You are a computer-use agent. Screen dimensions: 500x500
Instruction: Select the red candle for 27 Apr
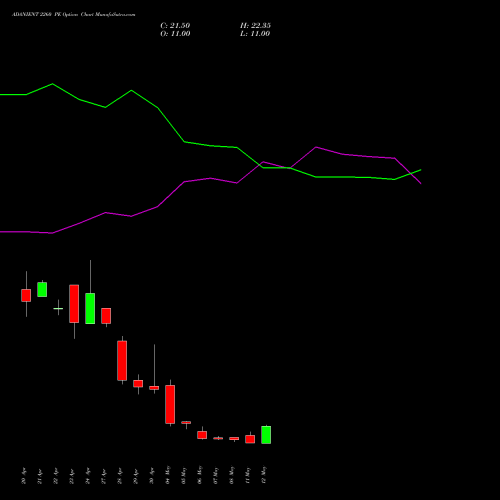click(106, 316)
